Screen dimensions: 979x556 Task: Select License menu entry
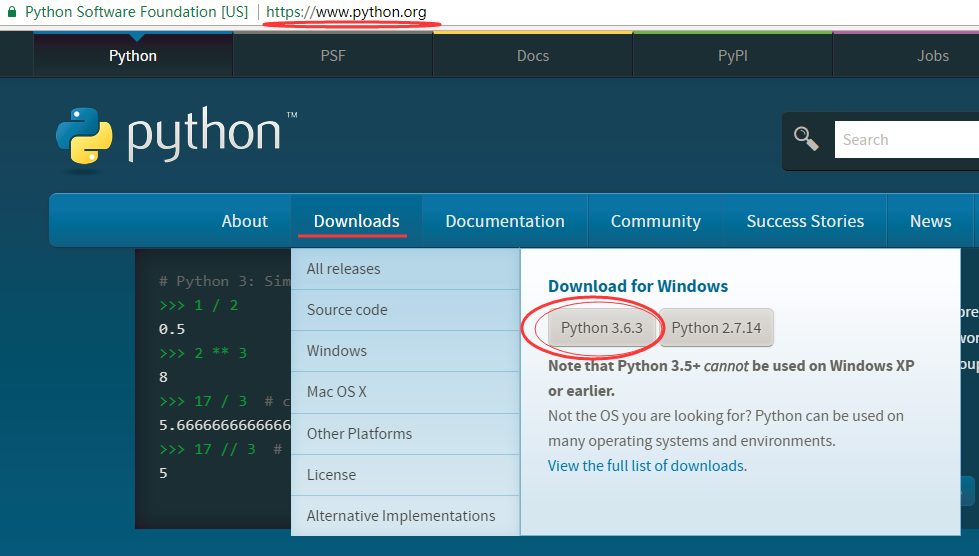point(405,475)
